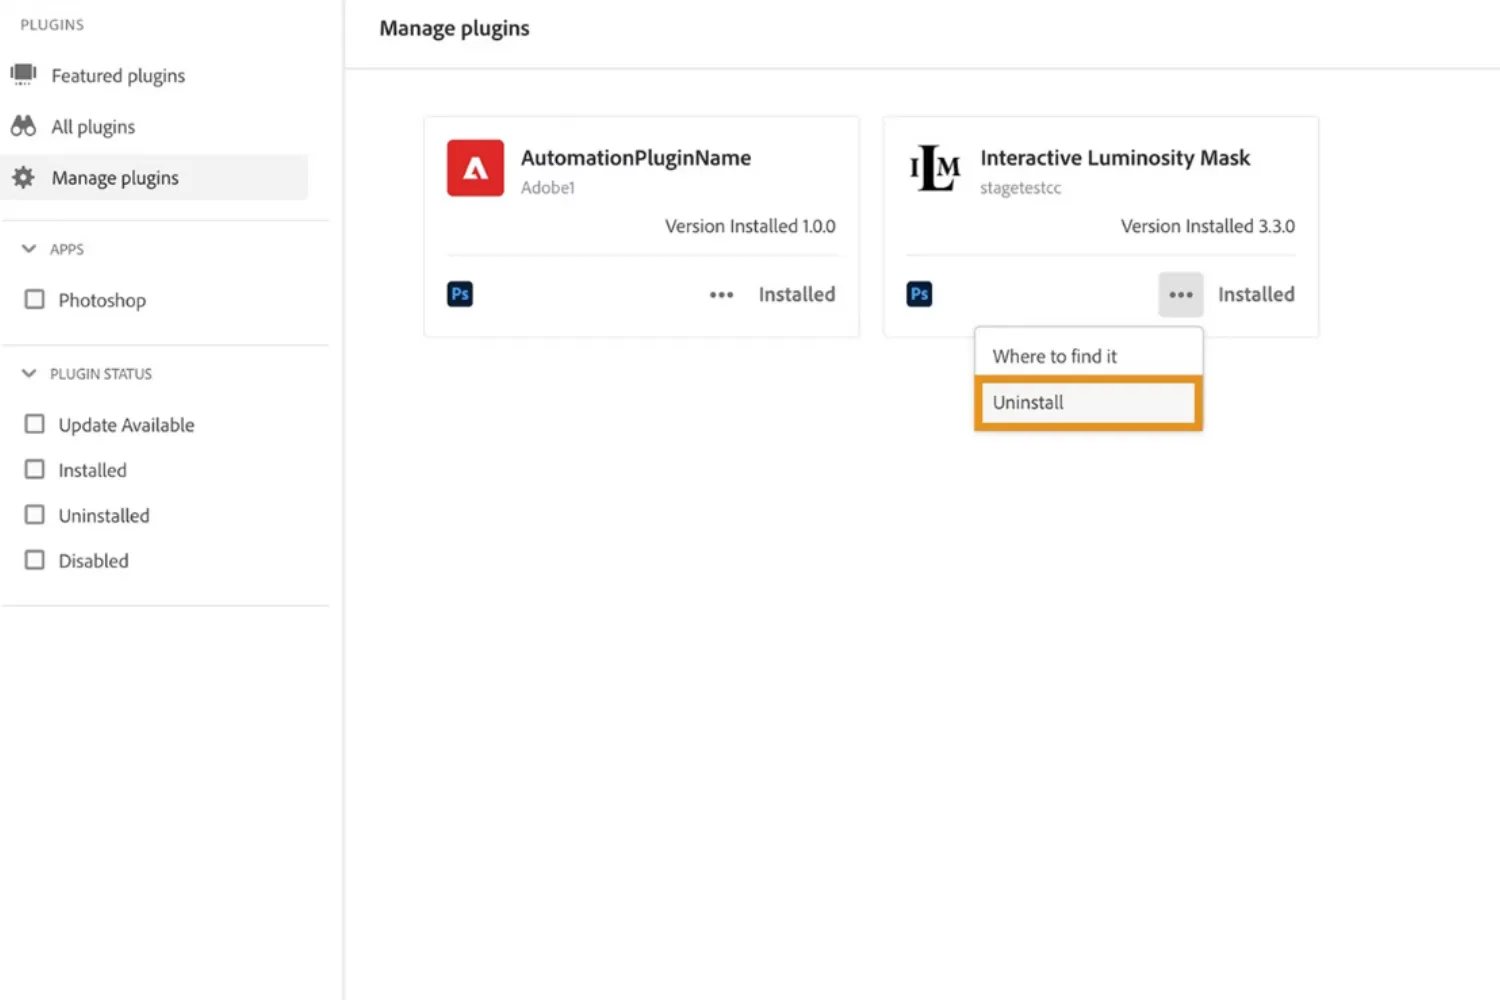Open the All plugins page
The height and width of the screenshot is (1000, 1500).
[93, 127]
